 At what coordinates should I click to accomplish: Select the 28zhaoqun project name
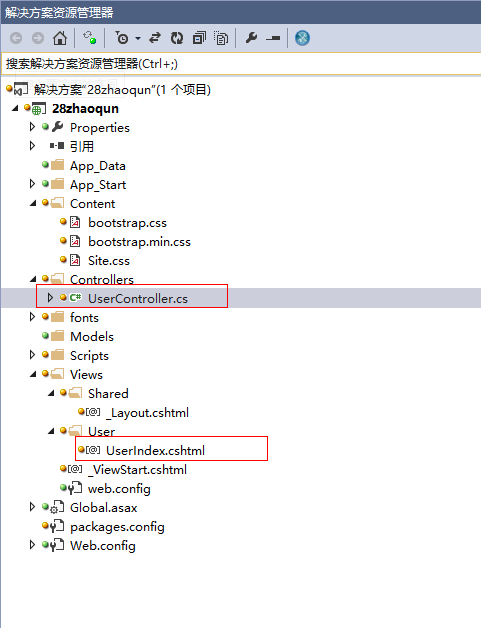85,109
